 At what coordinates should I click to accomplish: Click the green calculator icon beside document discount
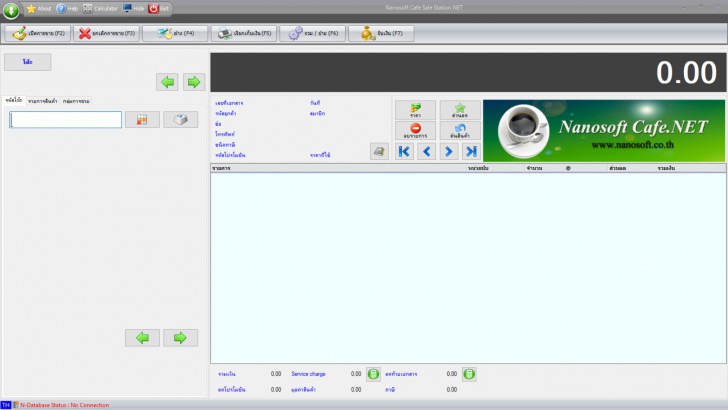click(469, 374)
